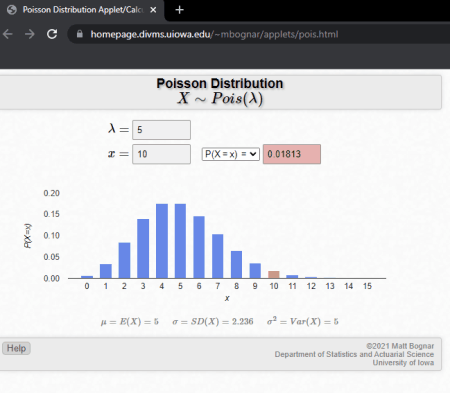
Task: Click the small bar at x = 11
Action: pos(292,276)
